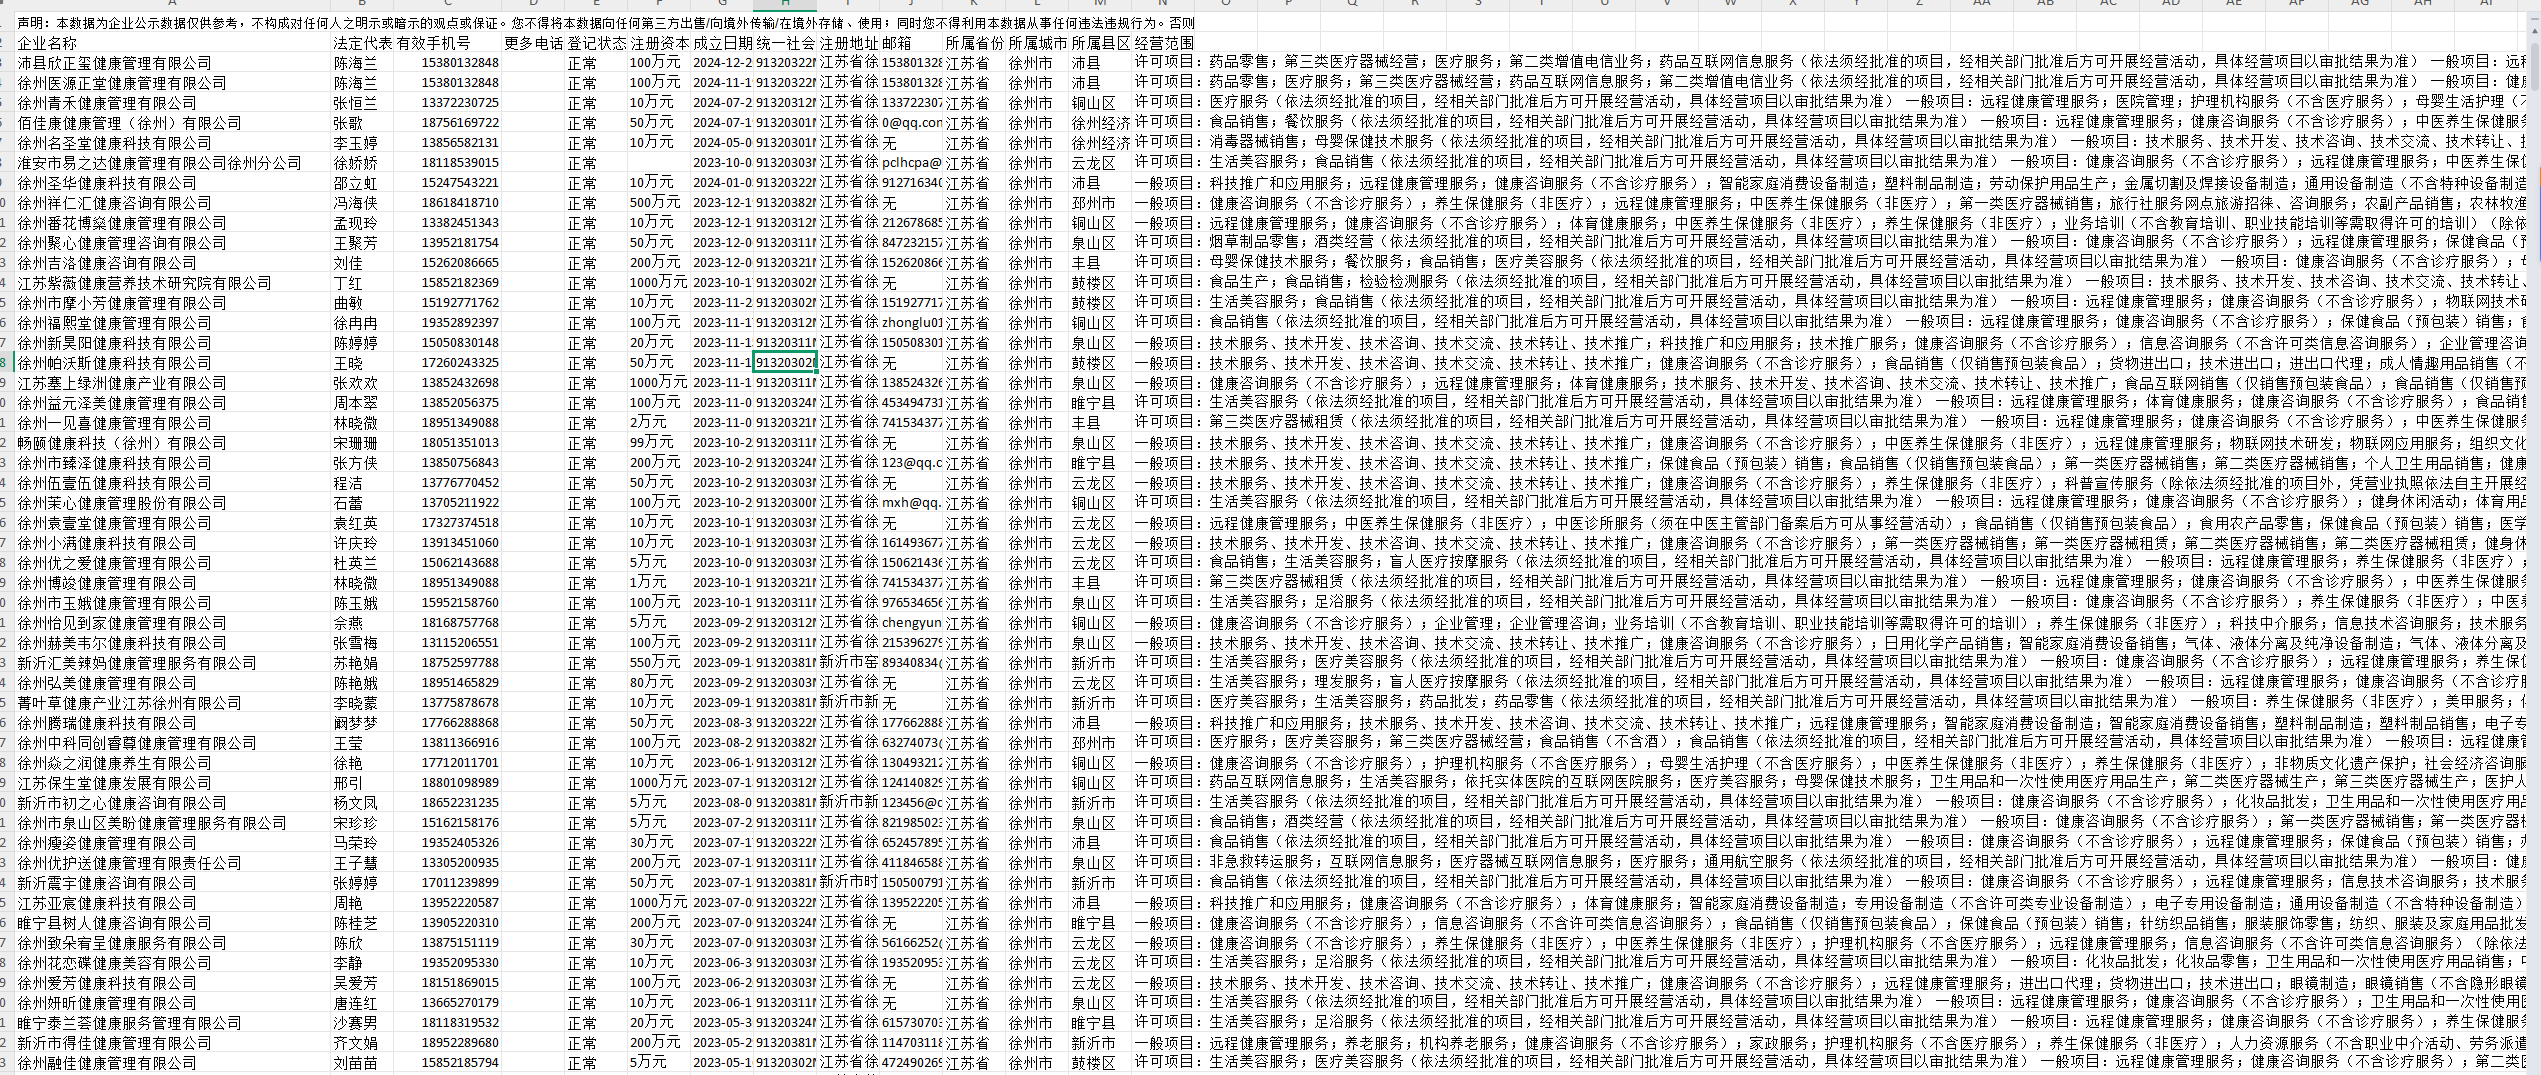
Task: Click the 所属省份 header cell
Action: (974, 43)
